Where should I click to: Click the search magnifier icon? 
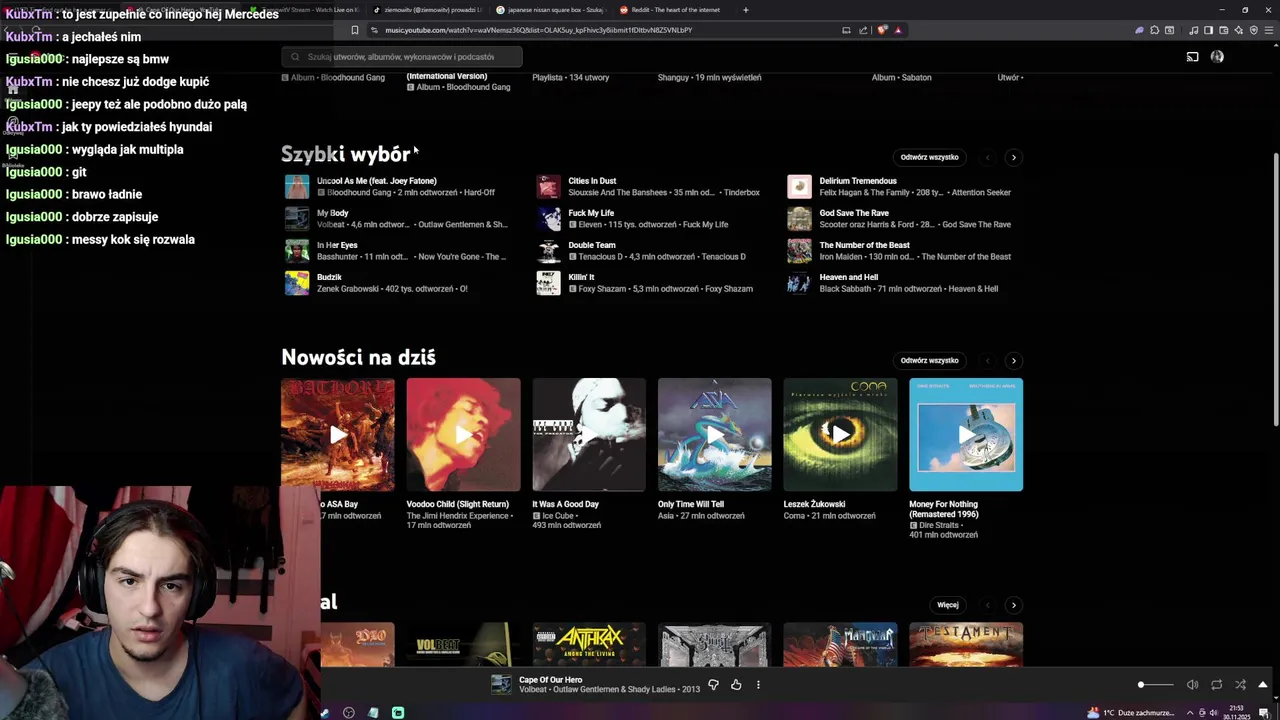pyautogui.click(x=295, y=57)
